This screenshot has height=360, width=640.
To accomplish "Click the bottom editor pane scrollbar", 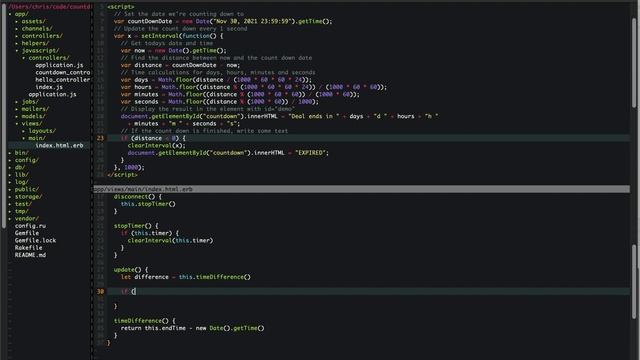I will tap(634, 283).
